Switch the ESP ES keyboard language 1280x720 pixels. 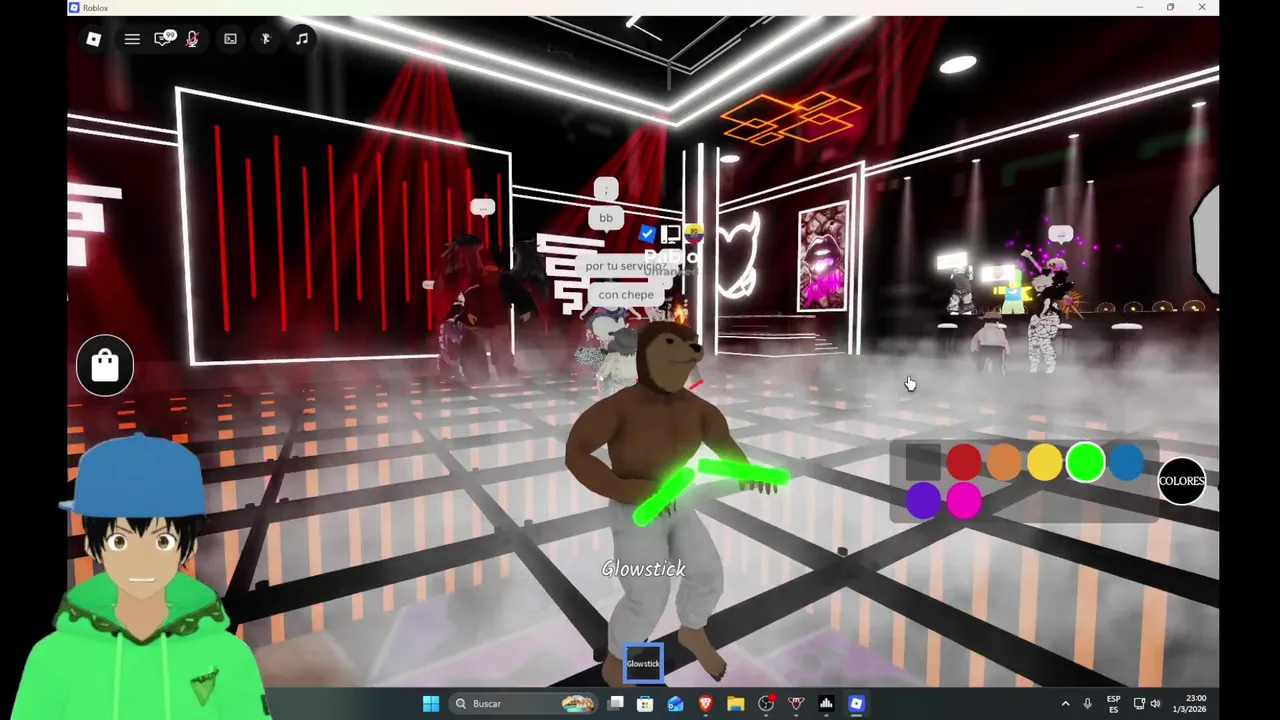tap(1113, 704)
